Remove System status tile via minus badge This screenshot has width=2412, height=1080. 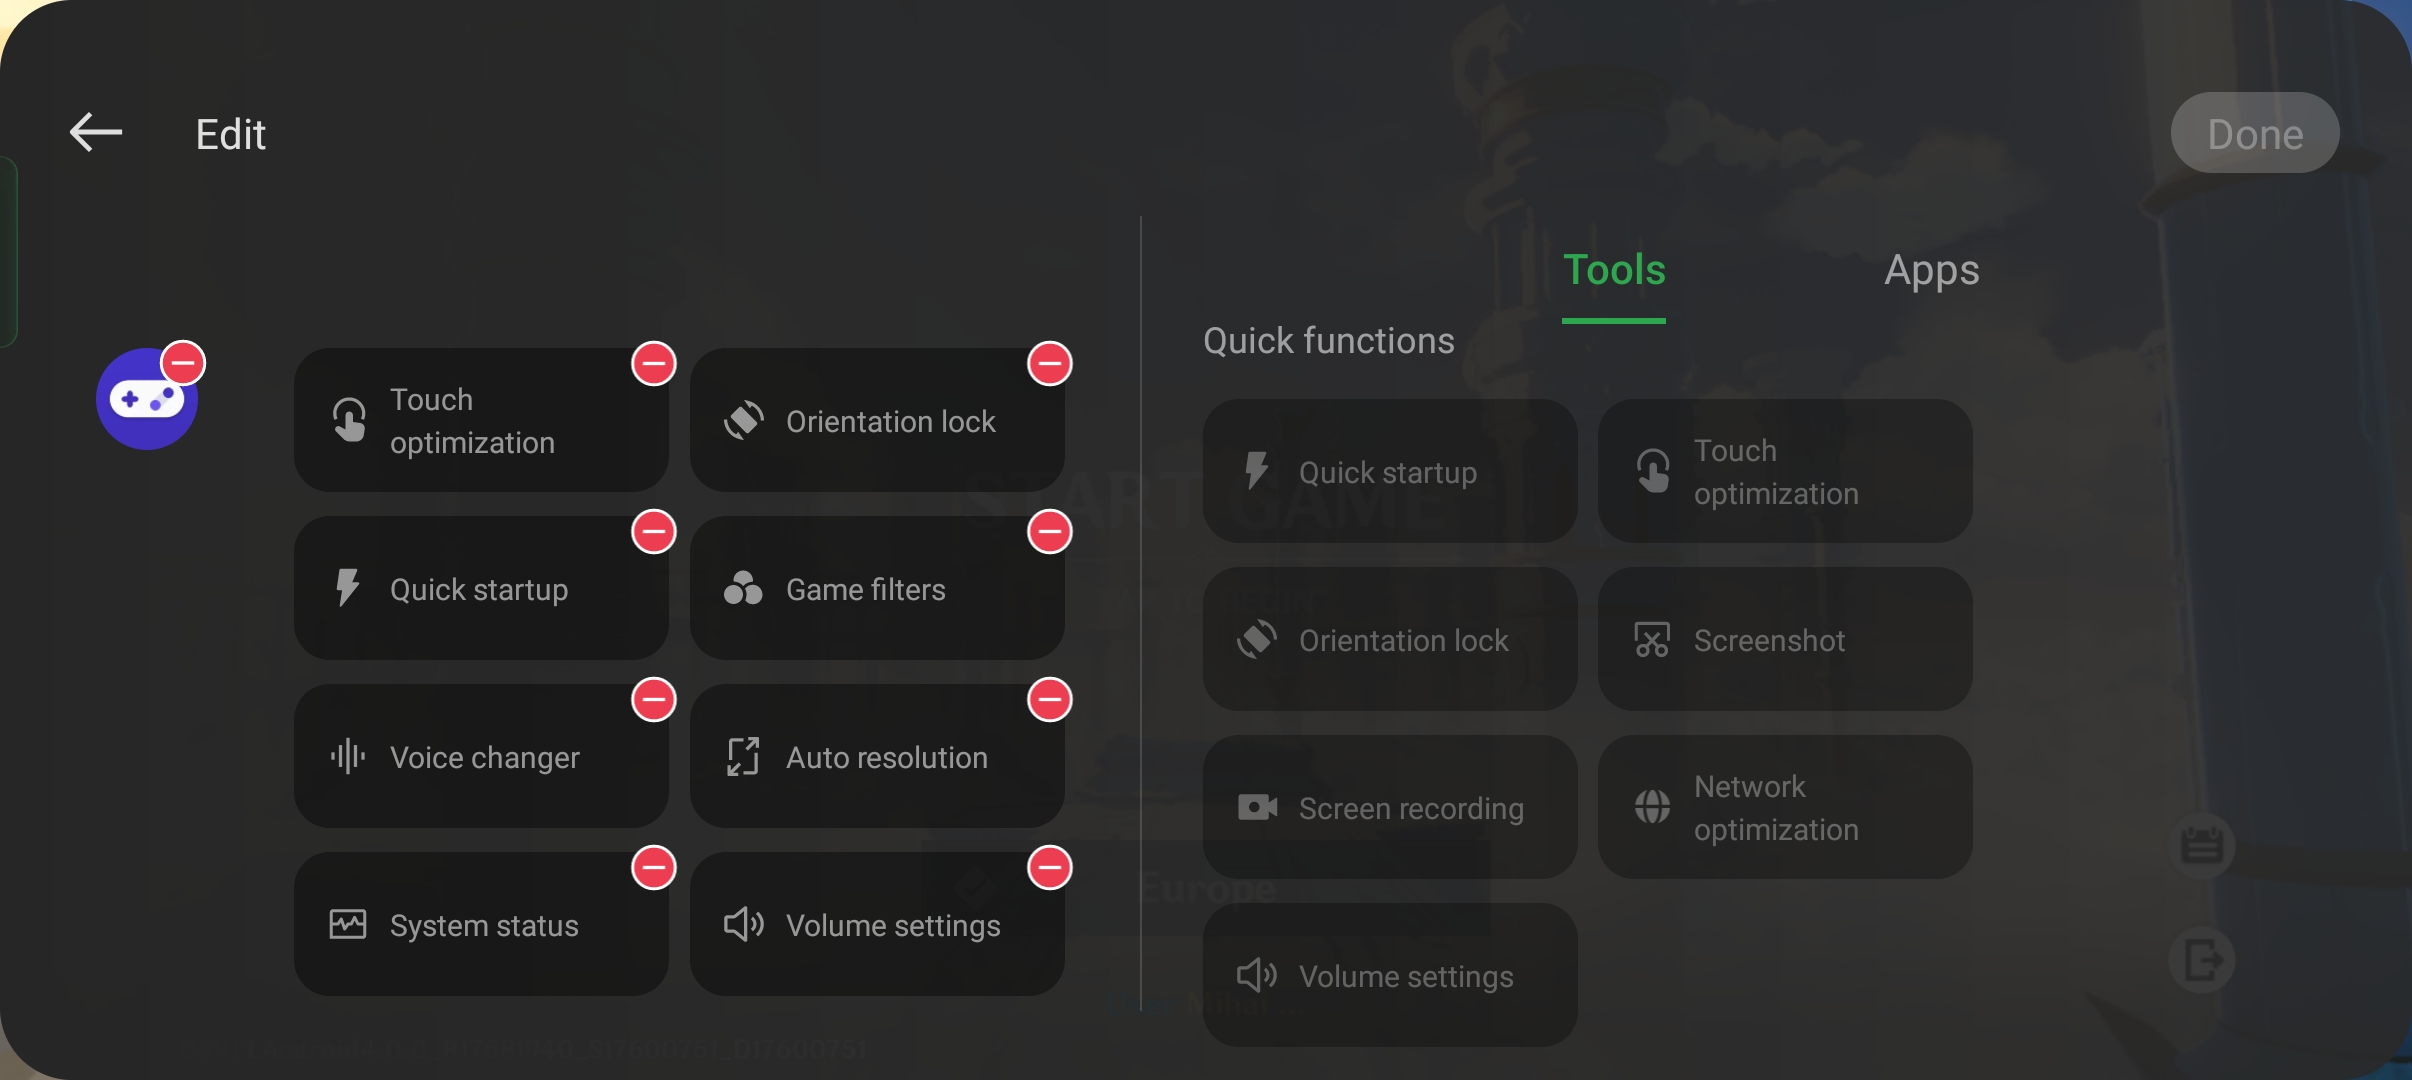pyautogui.click(x=654, y=868)
